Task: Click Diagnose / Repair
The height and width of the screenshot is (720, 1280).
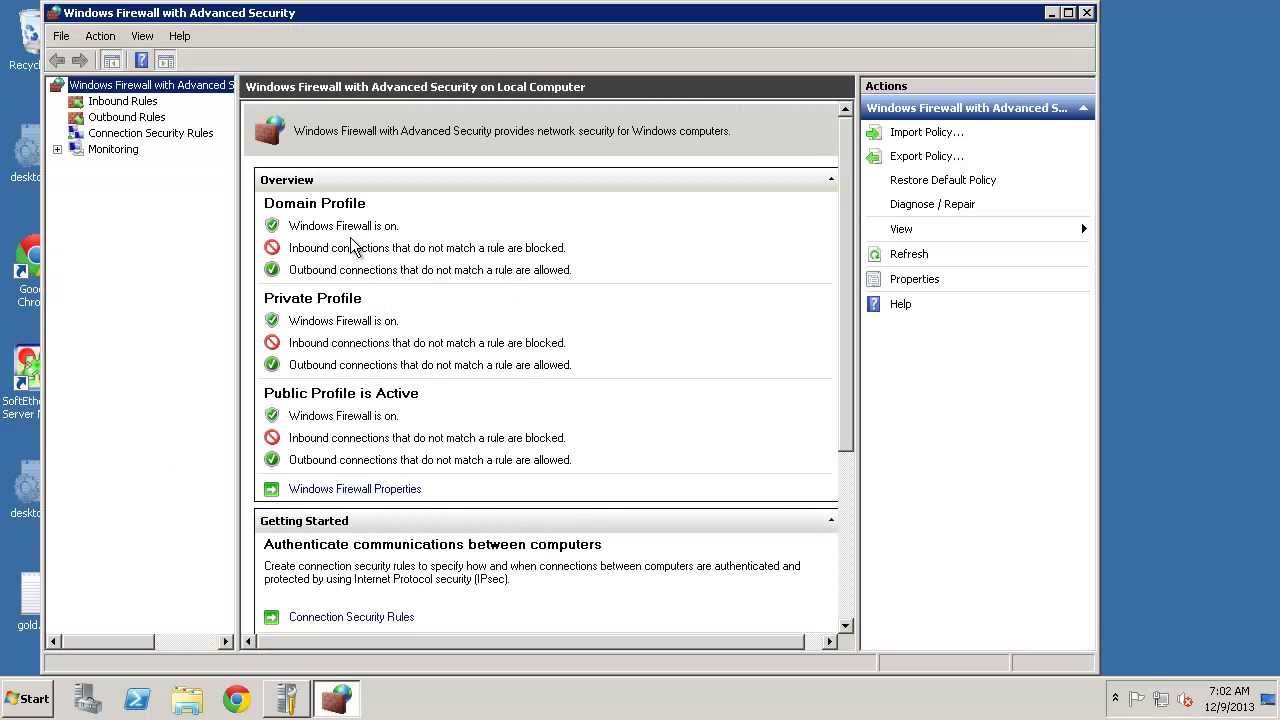Action: click(932, 204)
